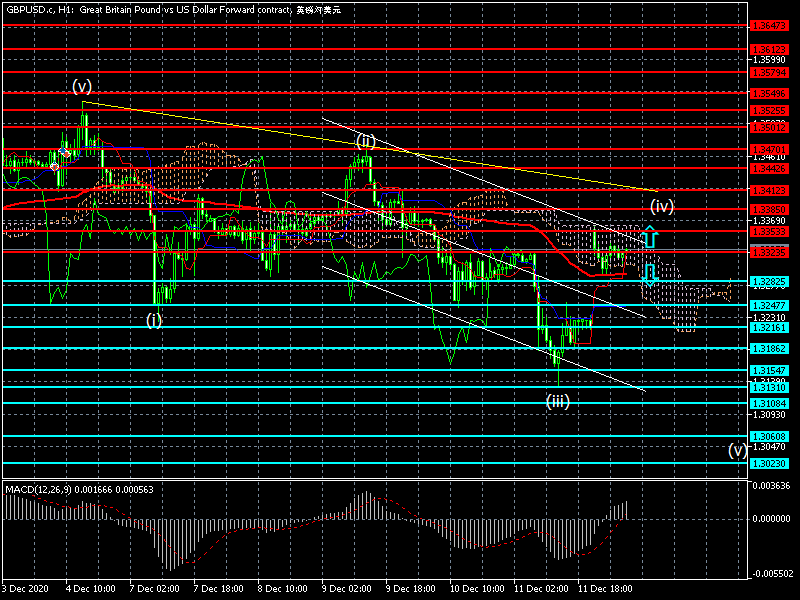Viewport: 800px width, 600px height.
Task: Click the 9 Dec 18:00 time label
Action: [x=411, y=588]
